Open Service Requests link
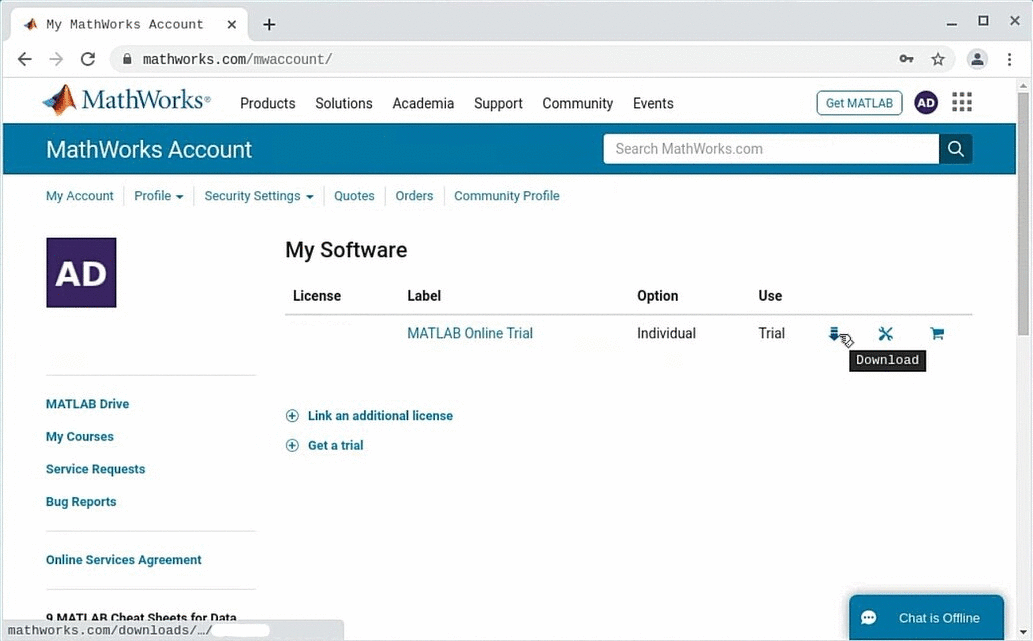The height and width of the screenshot is (641, 1033). pyautogui.click(x=96, y=469)
